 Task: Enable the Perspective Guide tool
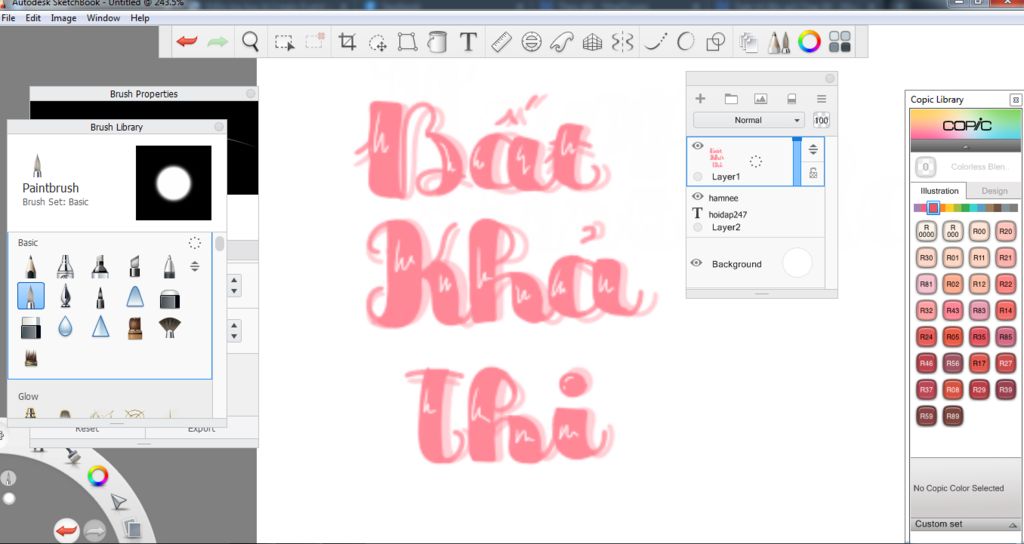tap(592, 42)
